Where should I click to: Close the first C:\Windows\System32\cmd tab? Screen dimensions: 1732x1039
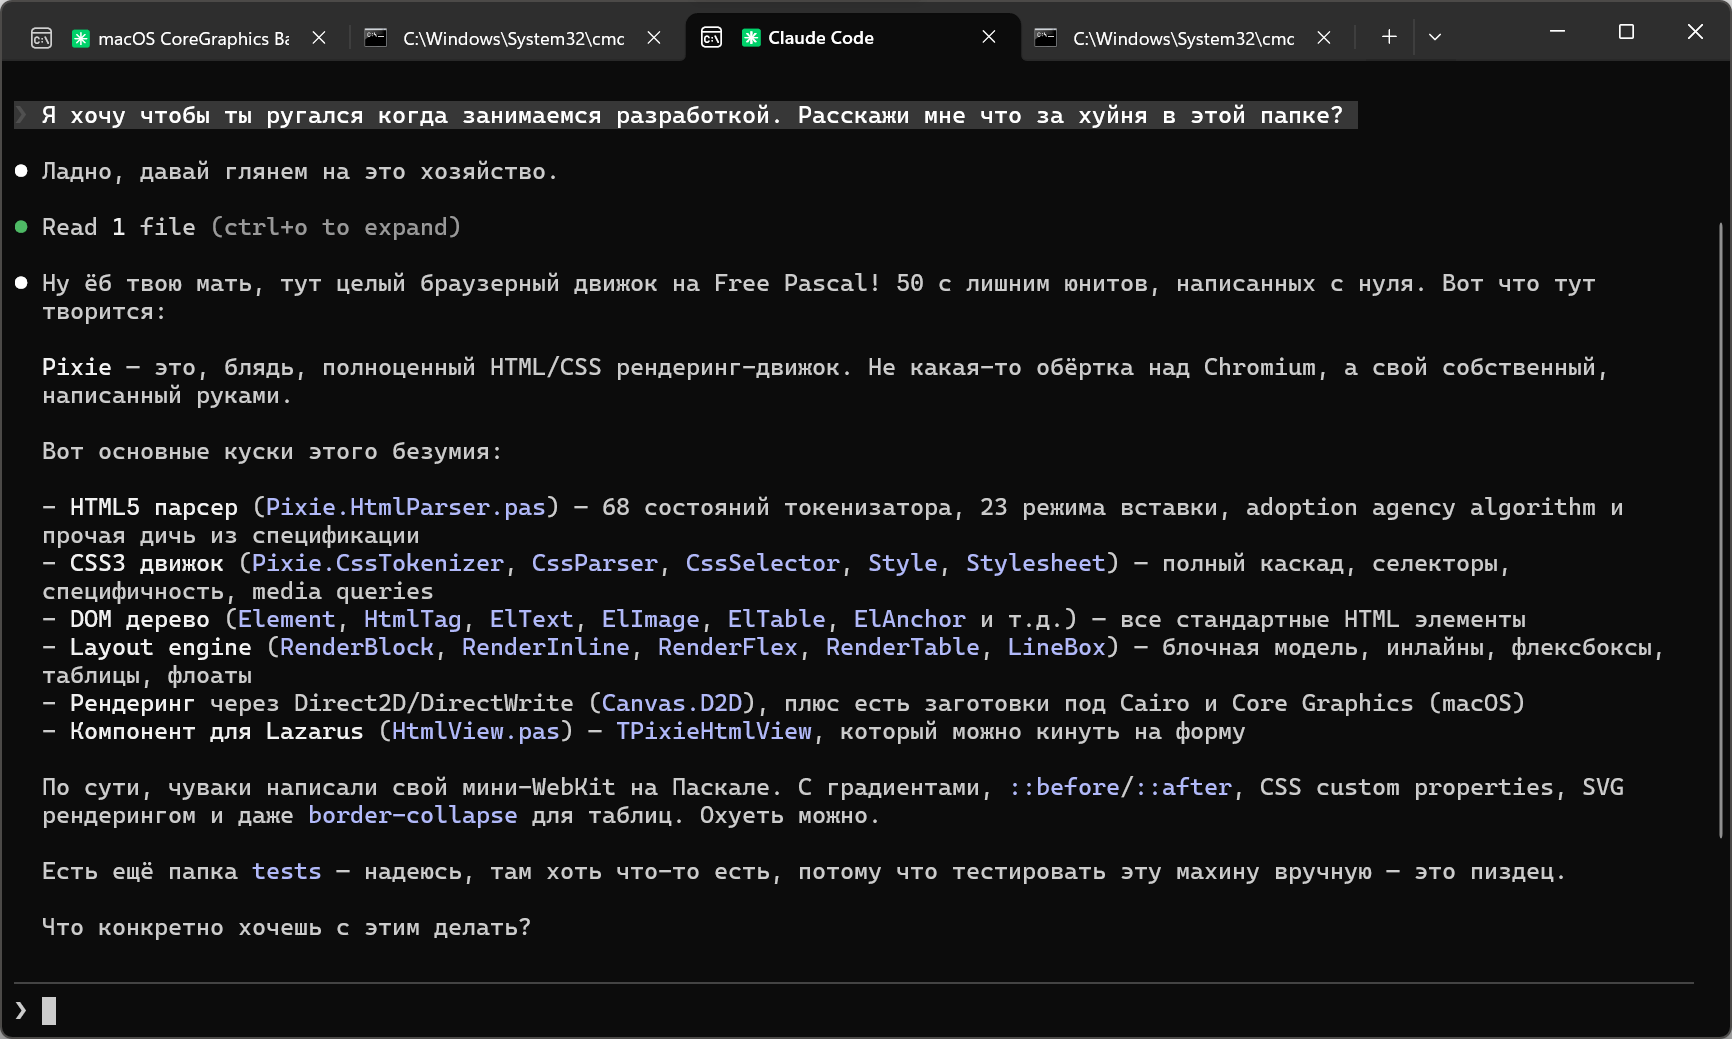point(654,38)
